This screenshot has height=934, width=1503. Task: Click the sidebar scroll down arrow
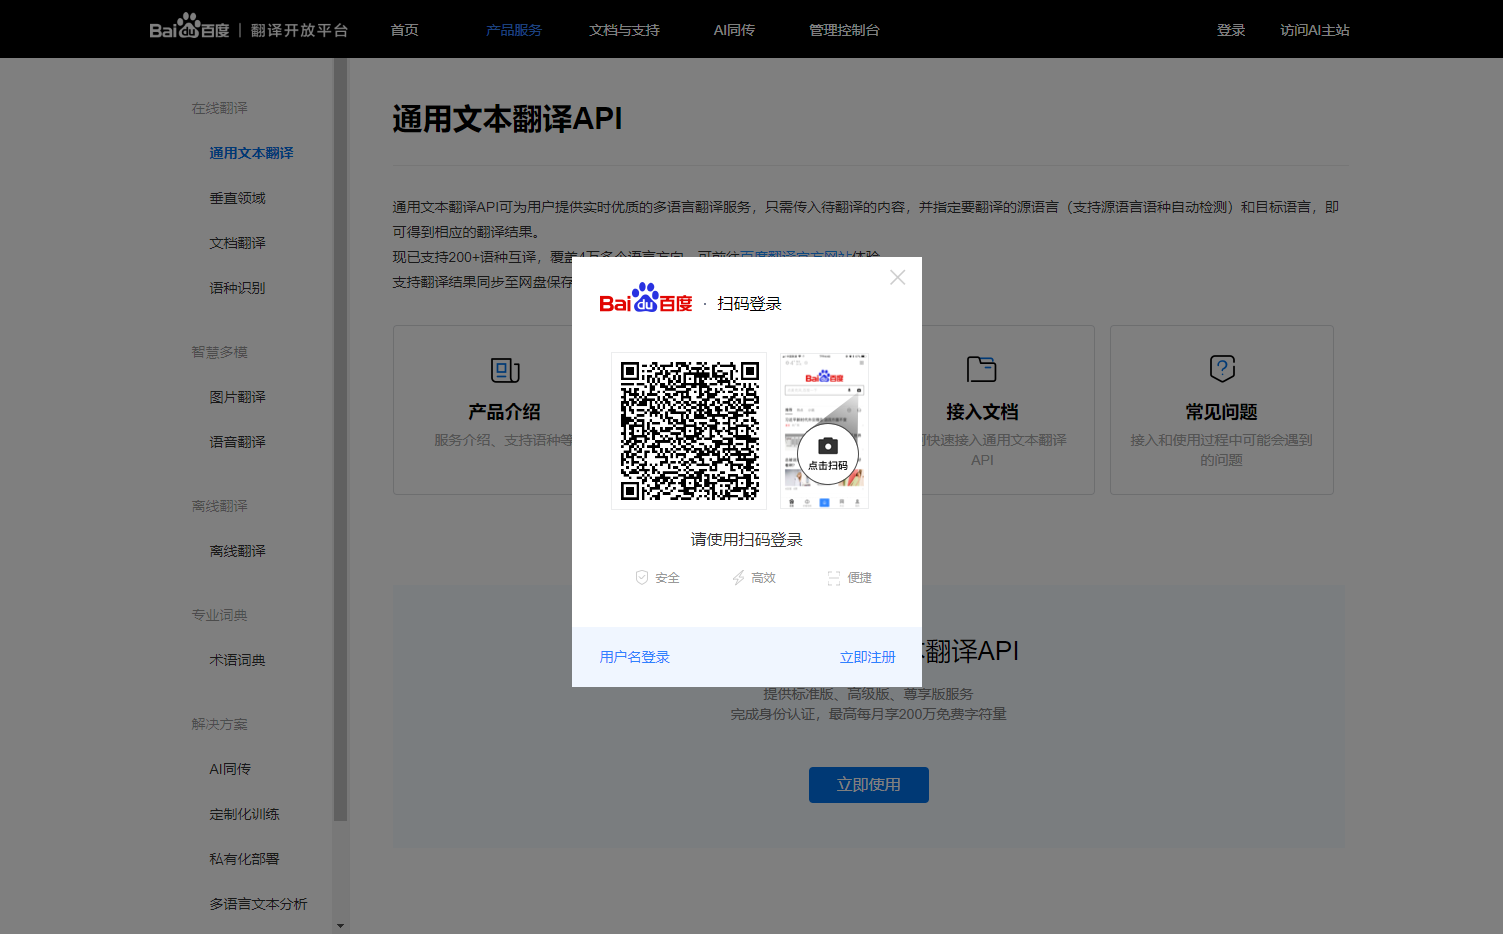(340, 926)
